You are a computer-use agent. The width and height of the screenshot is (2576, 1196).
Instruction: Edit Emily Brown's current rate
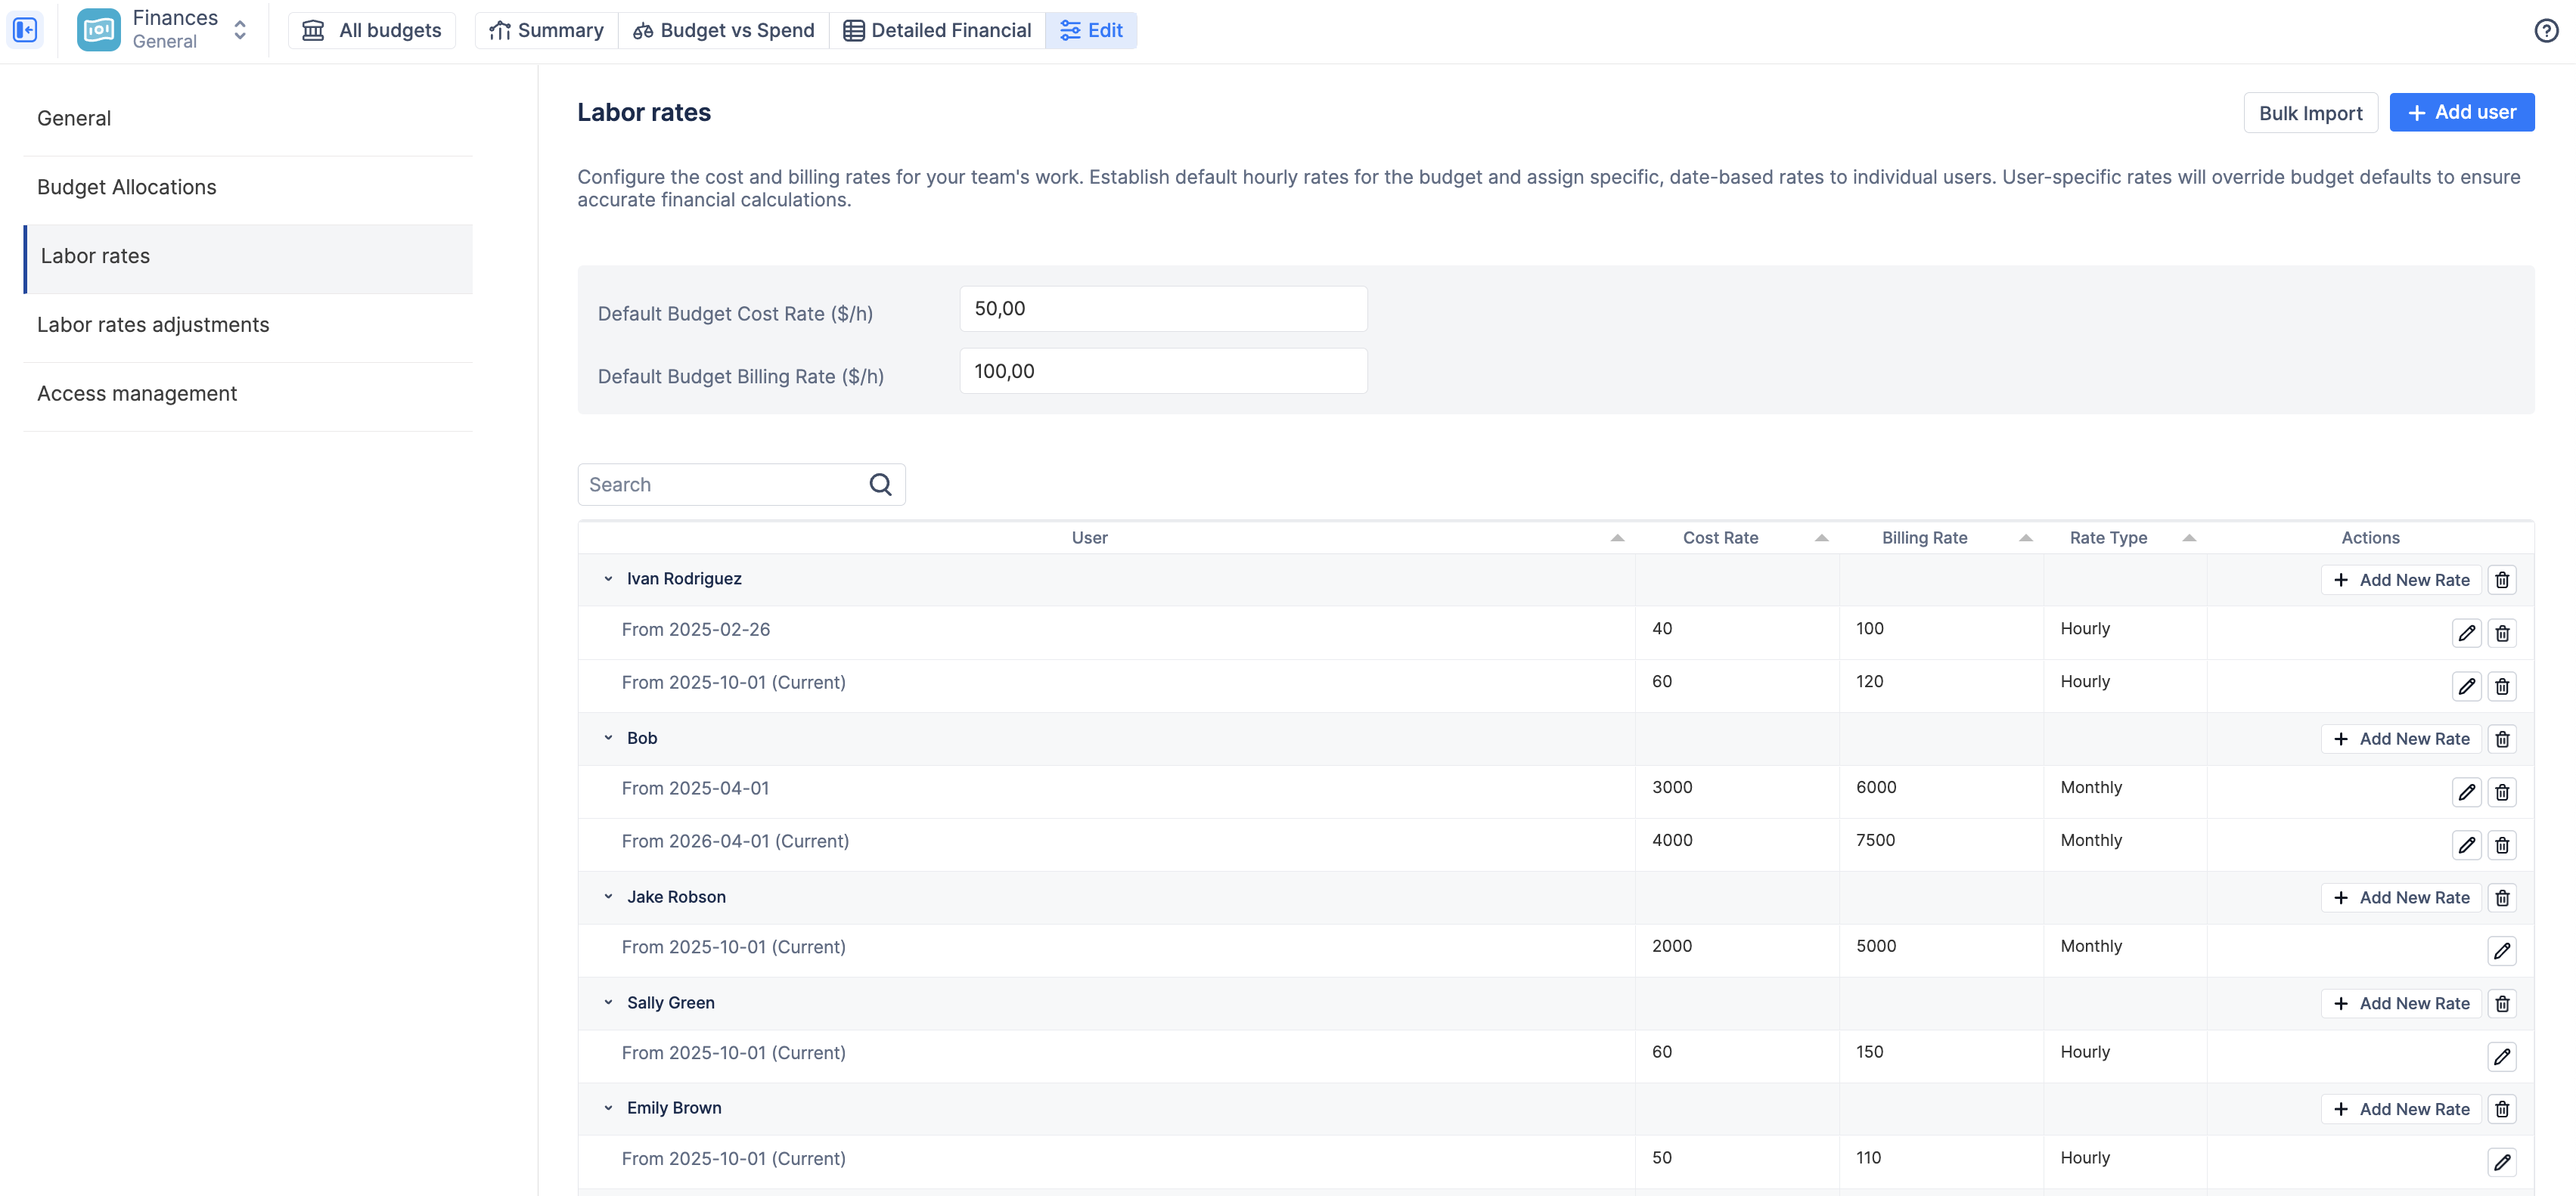pos(2501,1162)
